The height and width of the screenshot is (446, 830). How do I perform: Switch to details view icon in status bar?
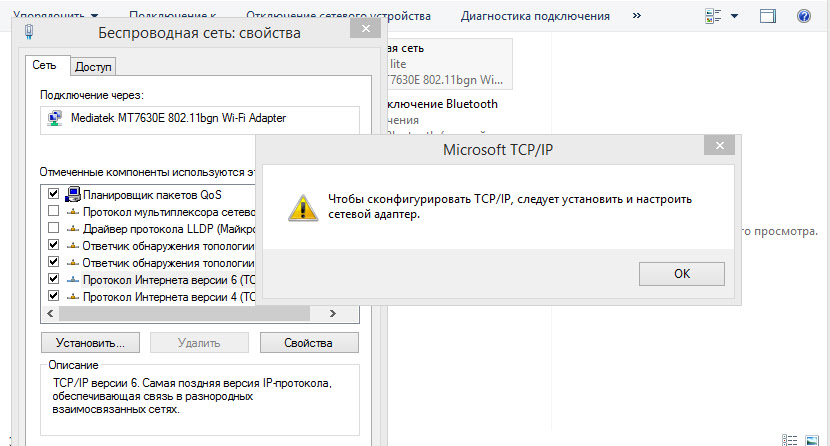pyautogui.click(x=790, y=439)
